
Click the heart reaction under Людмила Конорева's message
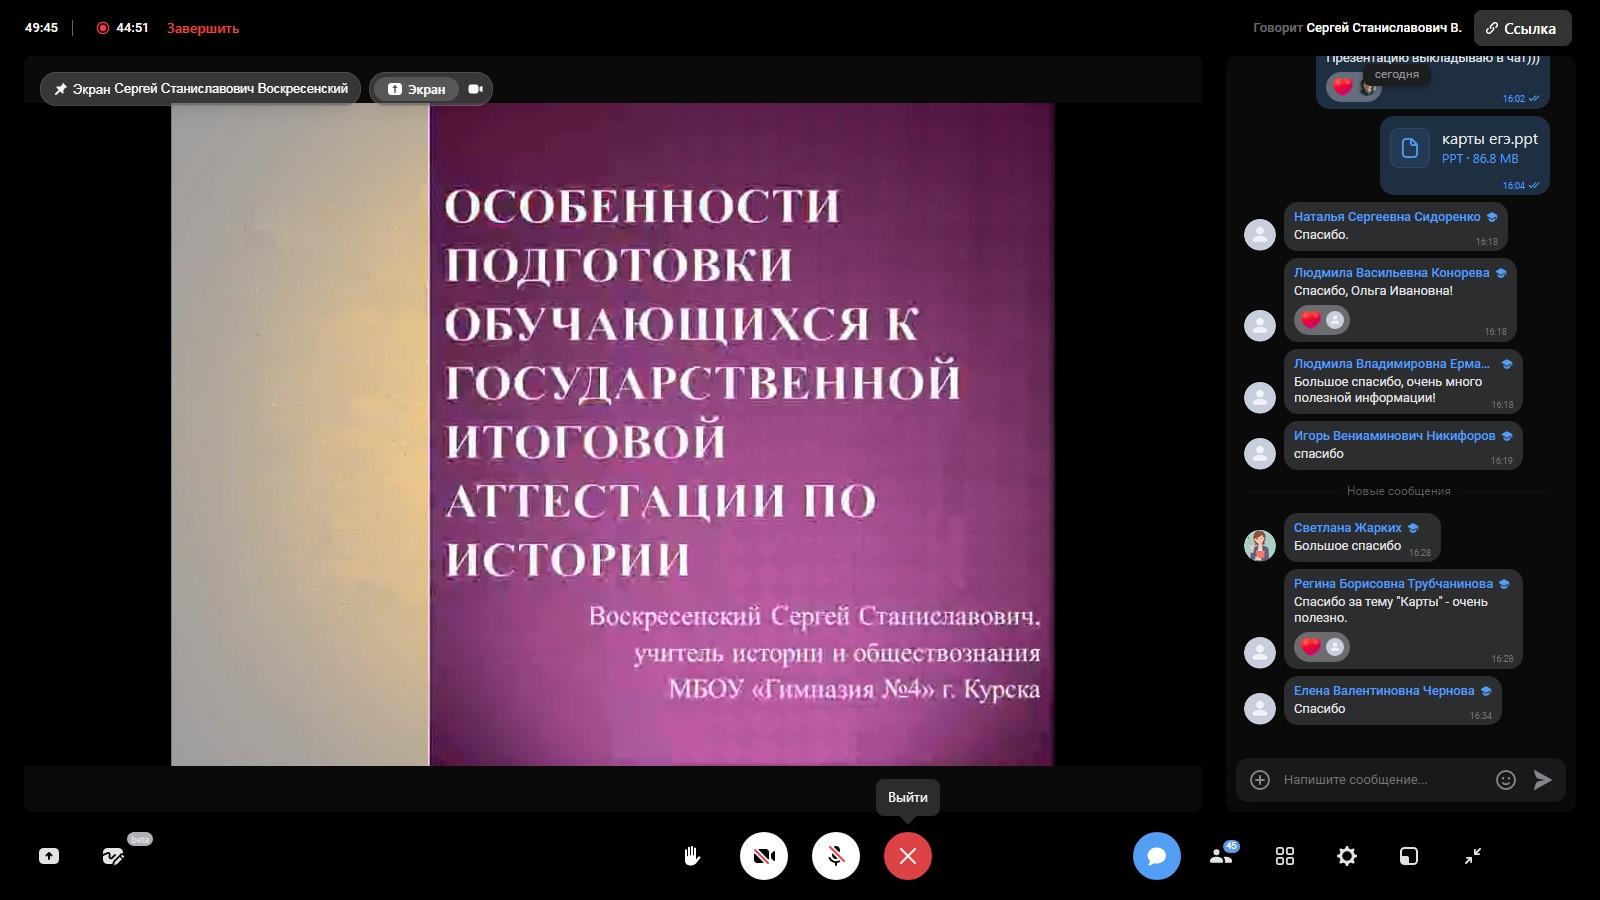click(1311, 320)
